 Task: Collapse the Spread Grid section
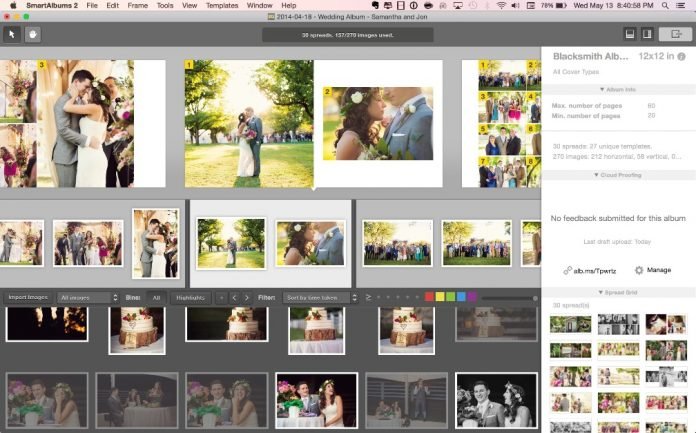coord(617,293)
